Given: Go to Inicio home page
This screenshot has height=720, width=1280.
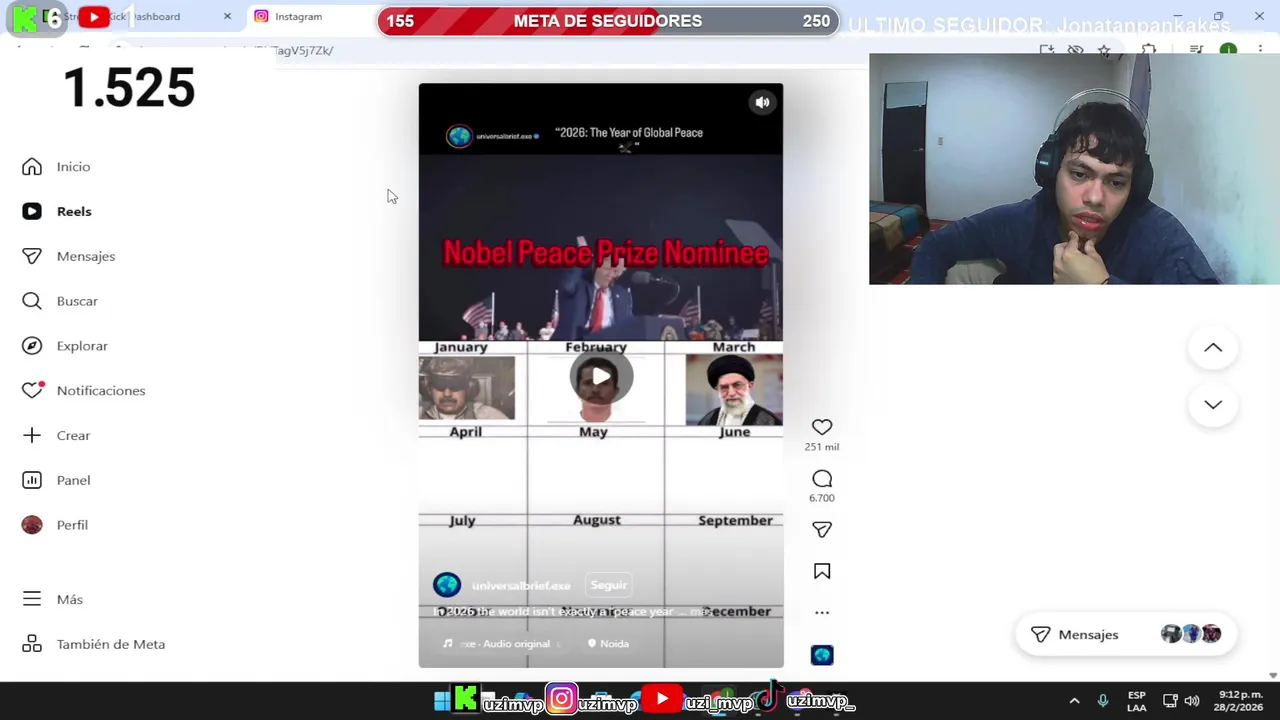Looking at the screenshot, I should pos(57,167).
